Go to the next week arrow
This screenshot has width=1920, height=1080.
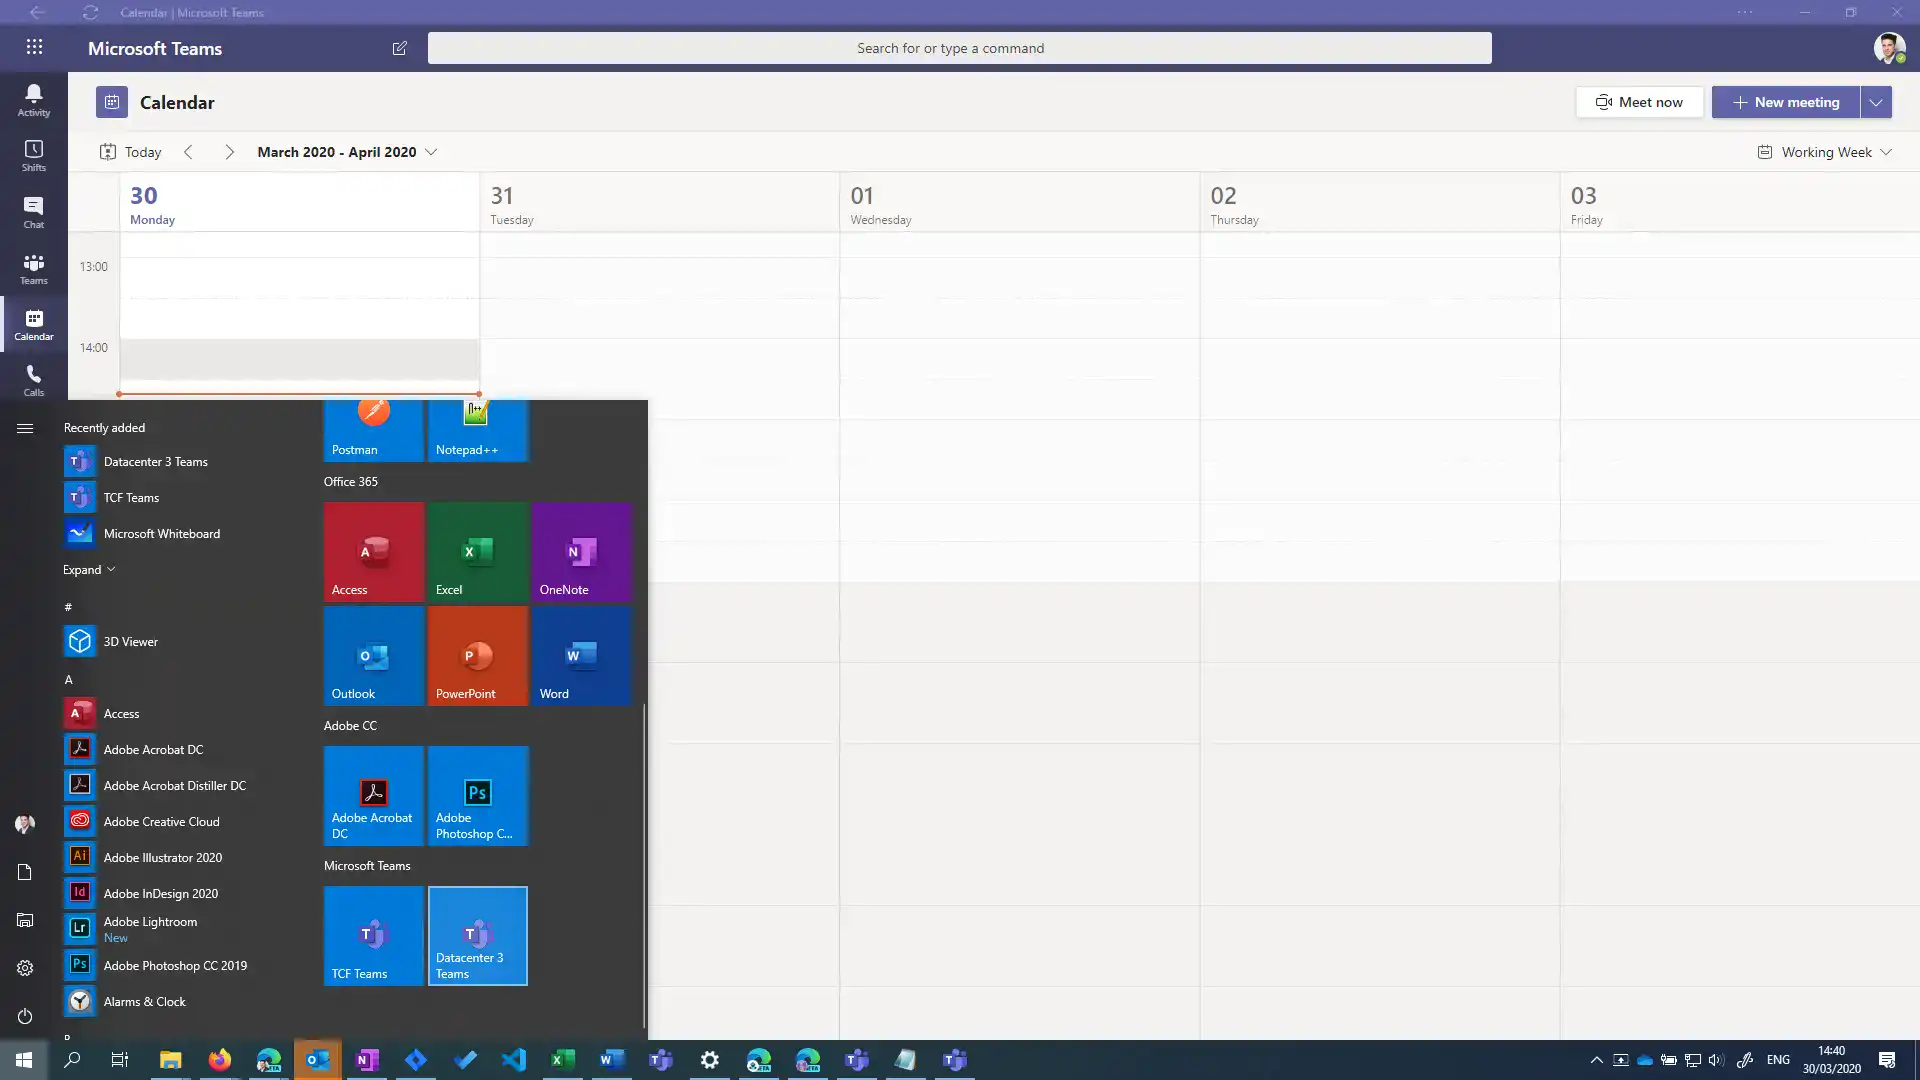click(229, 152)
